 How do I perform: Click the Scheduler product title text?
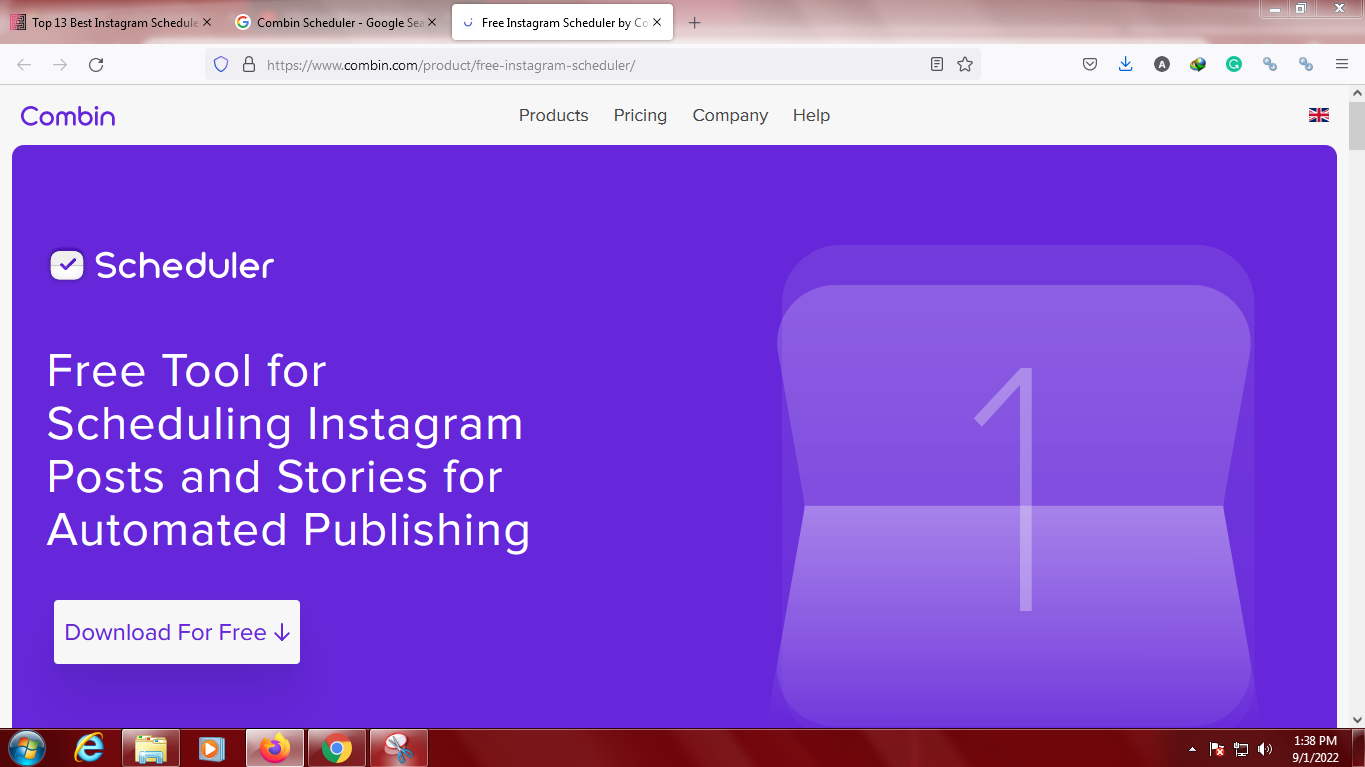[184, 265]
